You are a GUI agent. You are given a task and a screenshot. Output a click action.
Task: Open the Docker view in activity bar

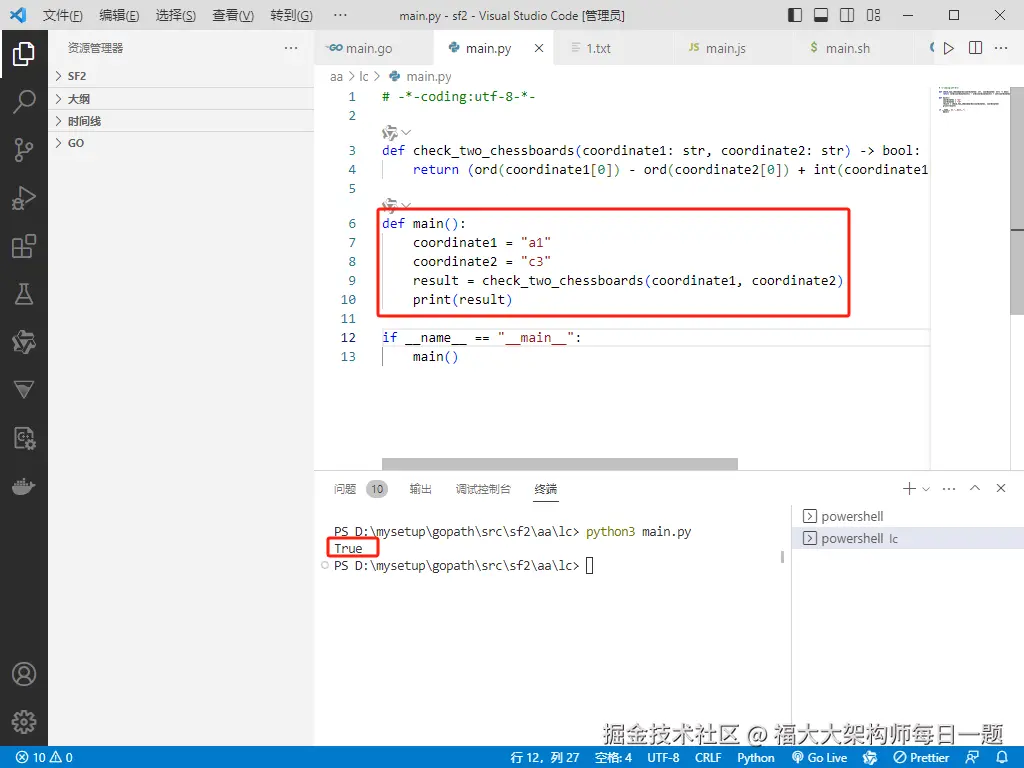24,487
